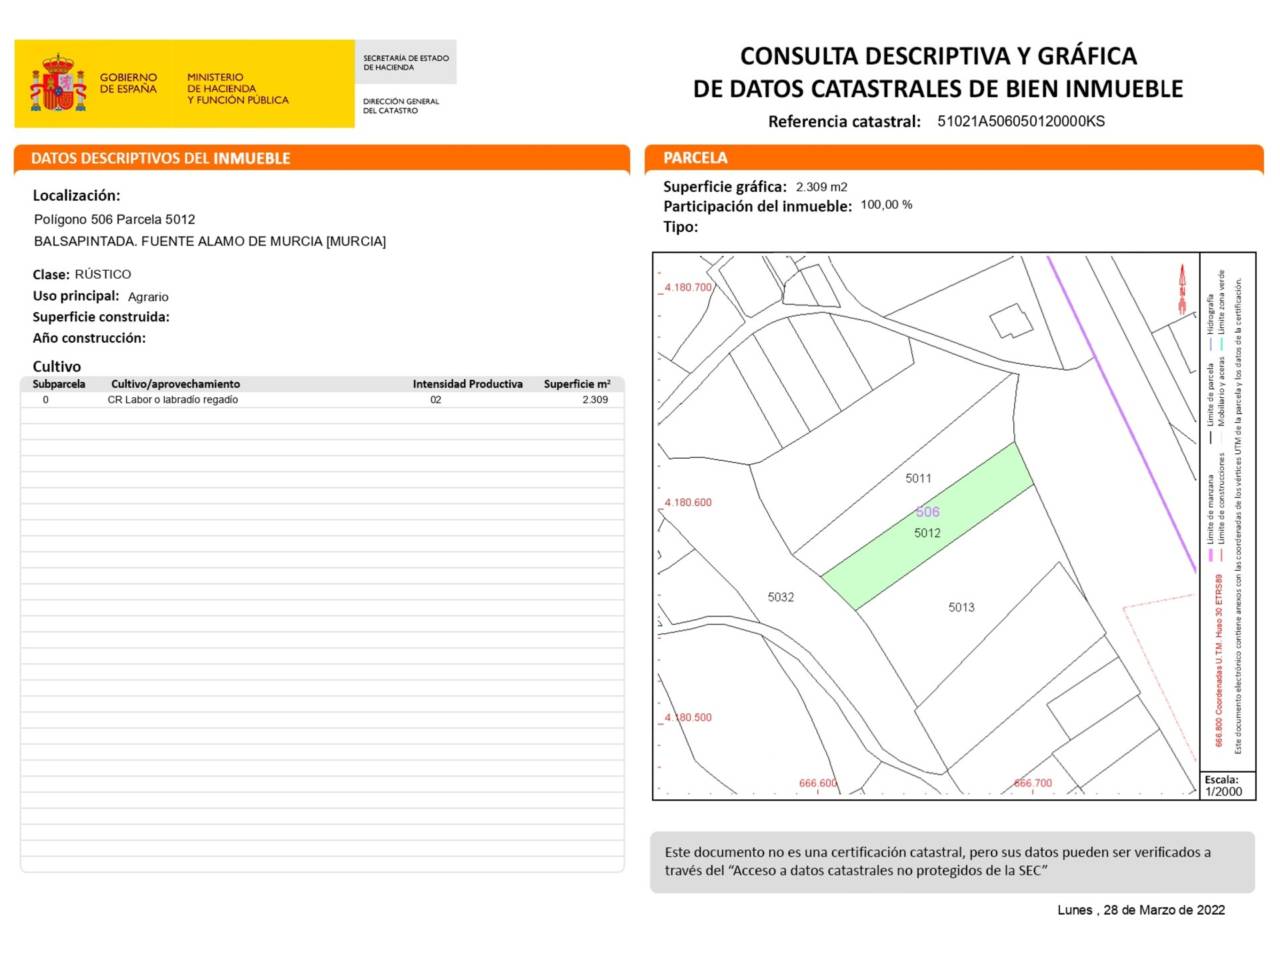The height and width of the screenshot is (960, 1280).
Task: Click the '666.600' coordinate on the map
Action: 818,784
